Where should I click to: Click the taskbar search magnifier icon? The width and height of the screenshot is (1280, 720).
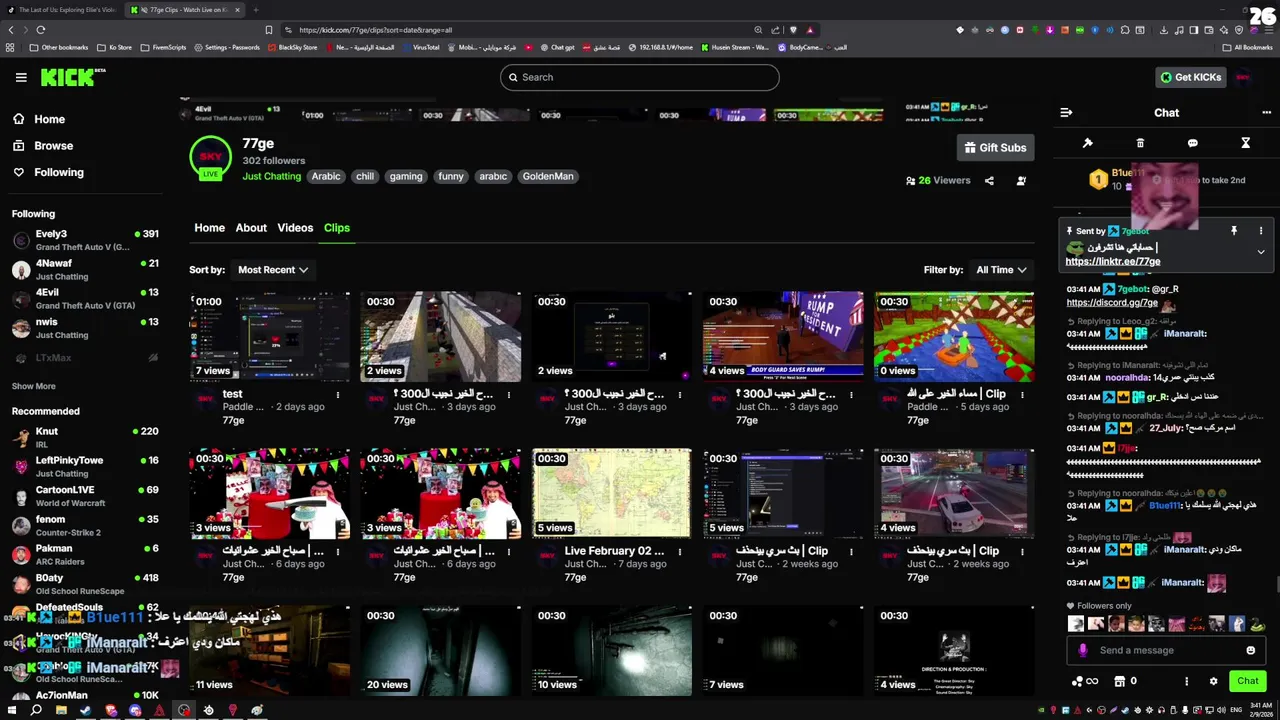[36, 710]
